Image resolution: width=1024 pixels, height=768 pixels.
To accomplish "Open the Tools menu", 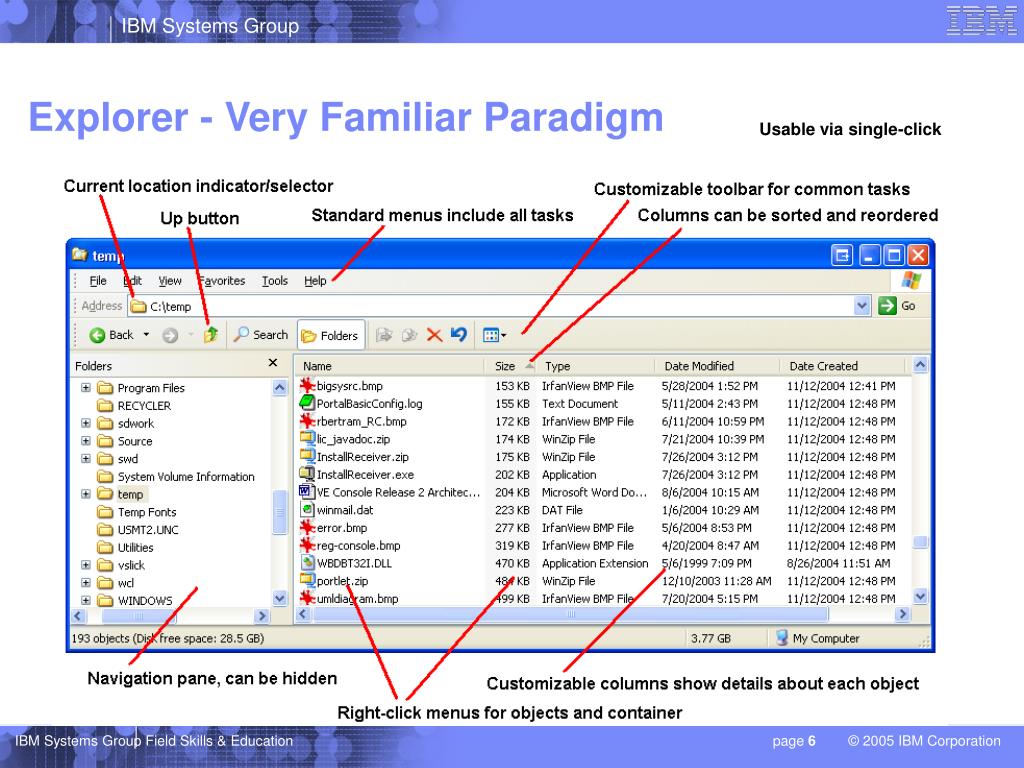I will tap(275, 281).
